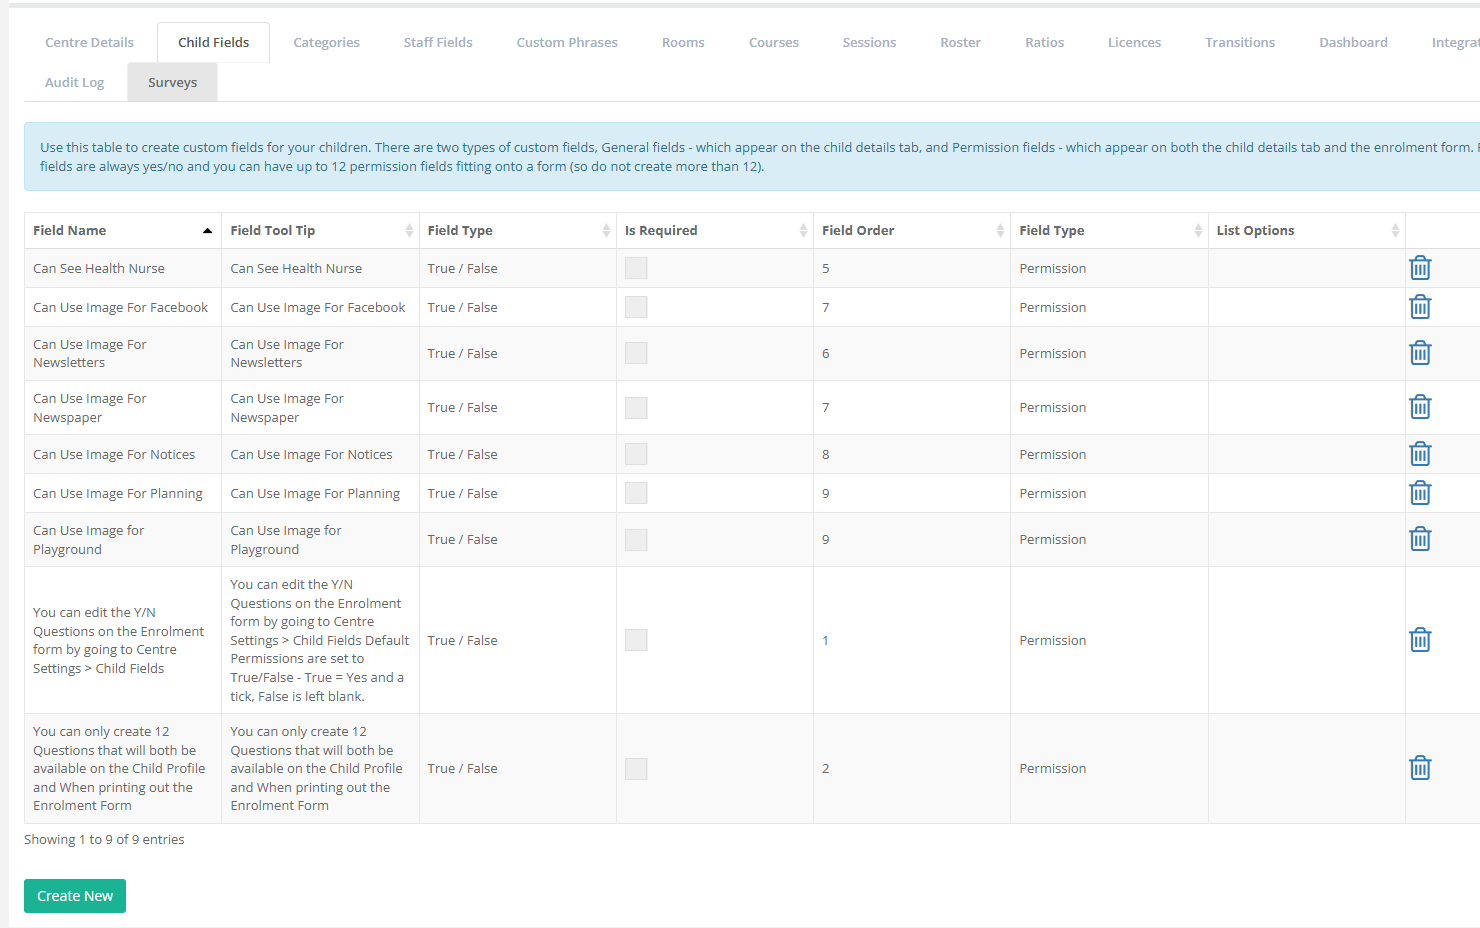Select the Surveys tab
This screenshot has width=1480, height=928.
[172, 82]
